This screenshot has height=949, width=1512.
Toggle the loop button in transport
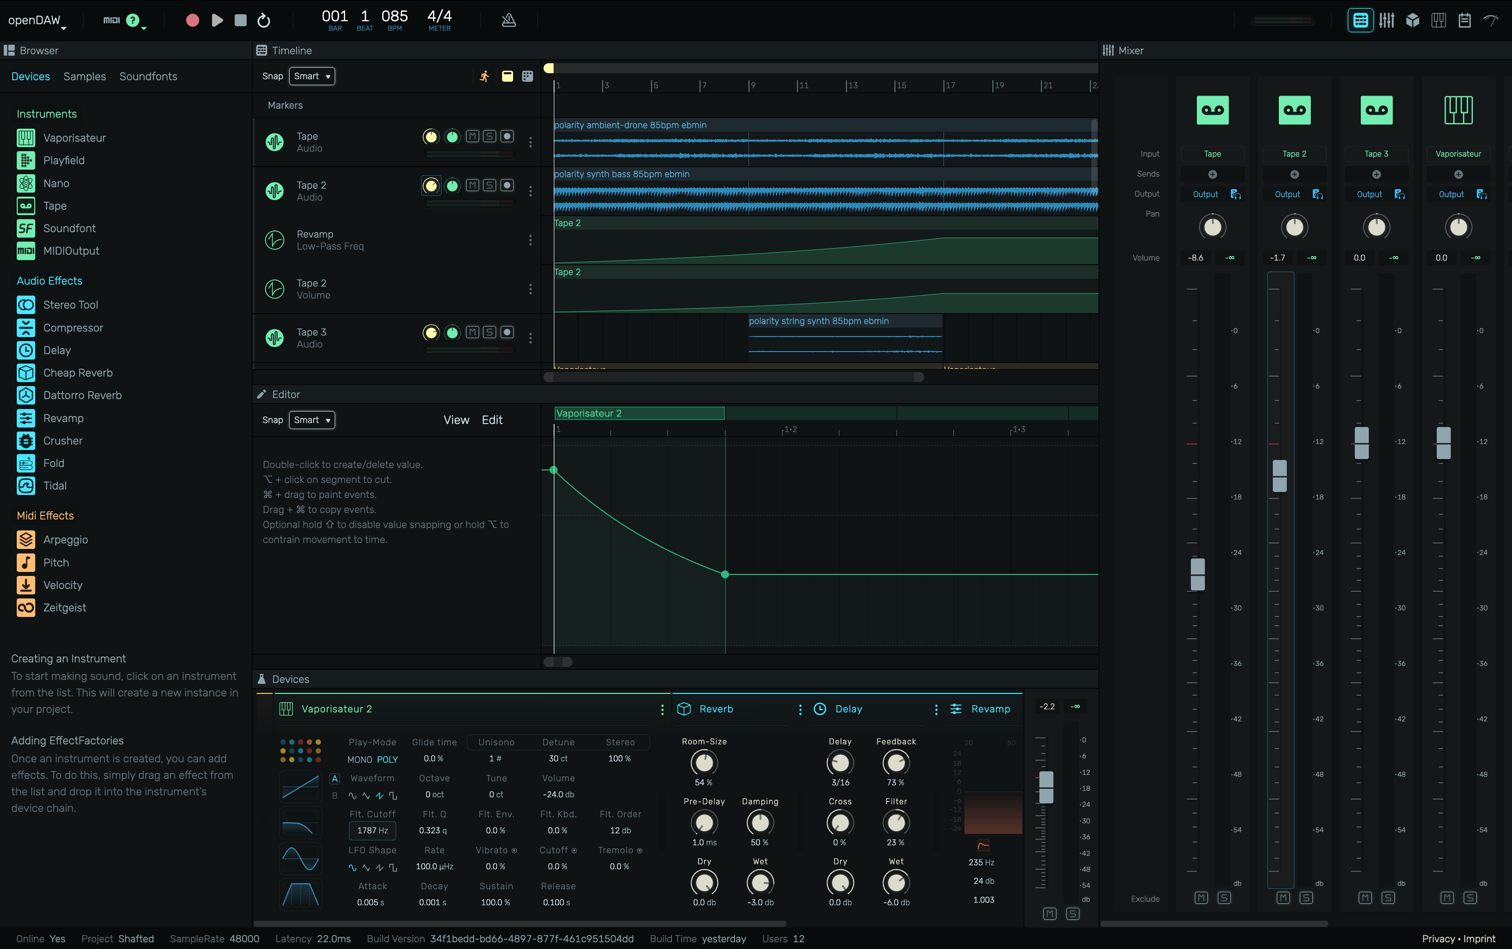tap(264, 20)
